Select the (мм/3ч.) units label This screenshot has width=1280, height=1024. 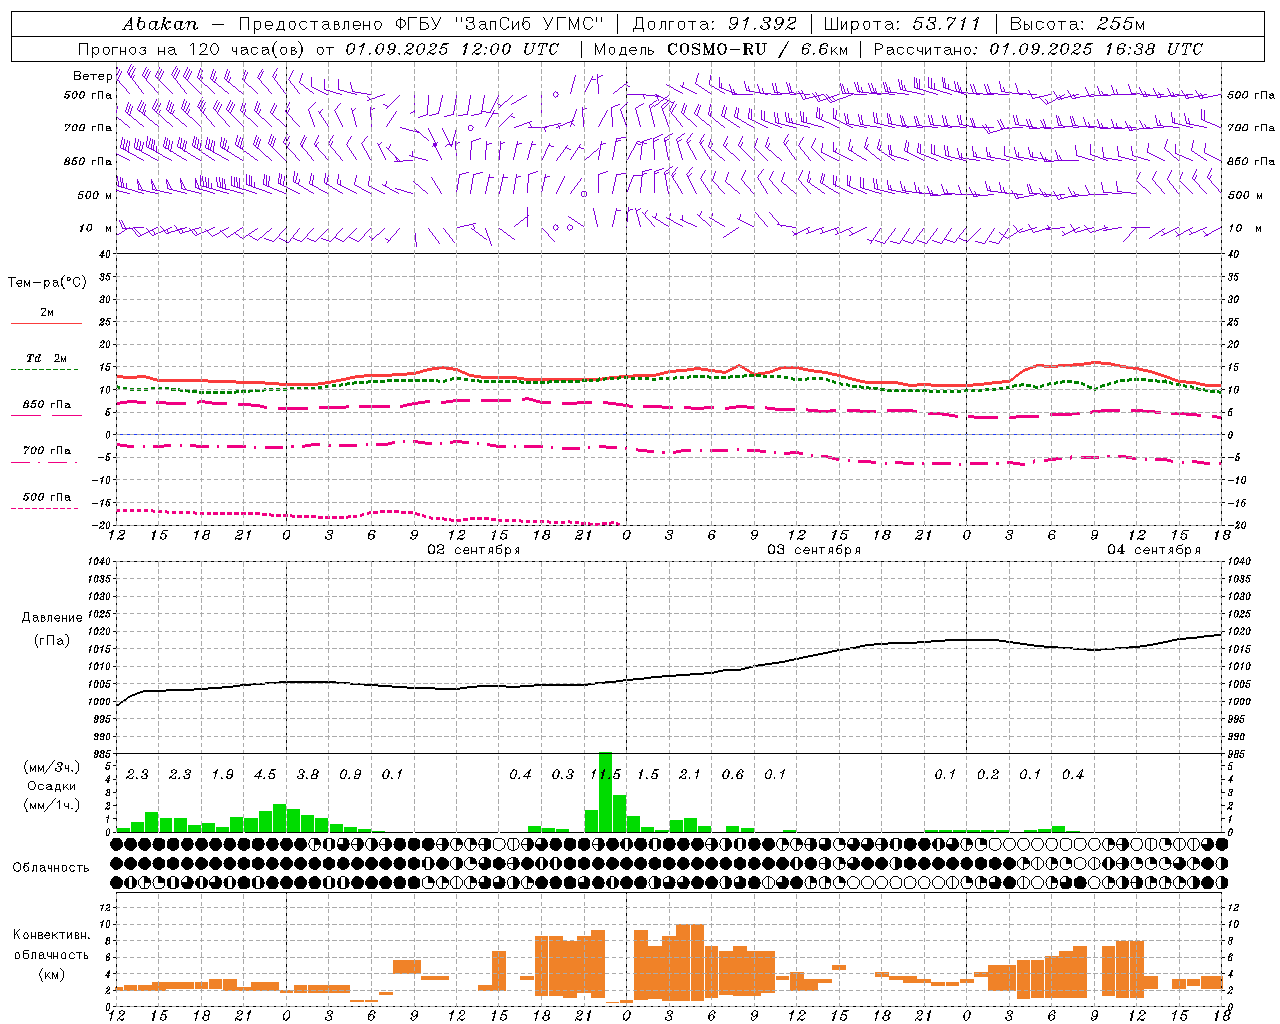[50, 768]
